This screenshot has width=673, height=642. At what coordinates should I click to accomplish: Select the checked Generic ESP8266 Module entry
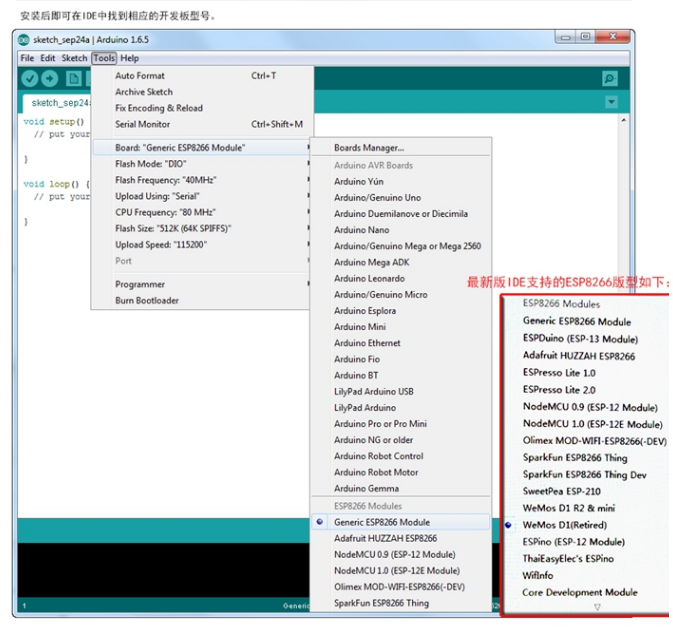tap(400, 522)
